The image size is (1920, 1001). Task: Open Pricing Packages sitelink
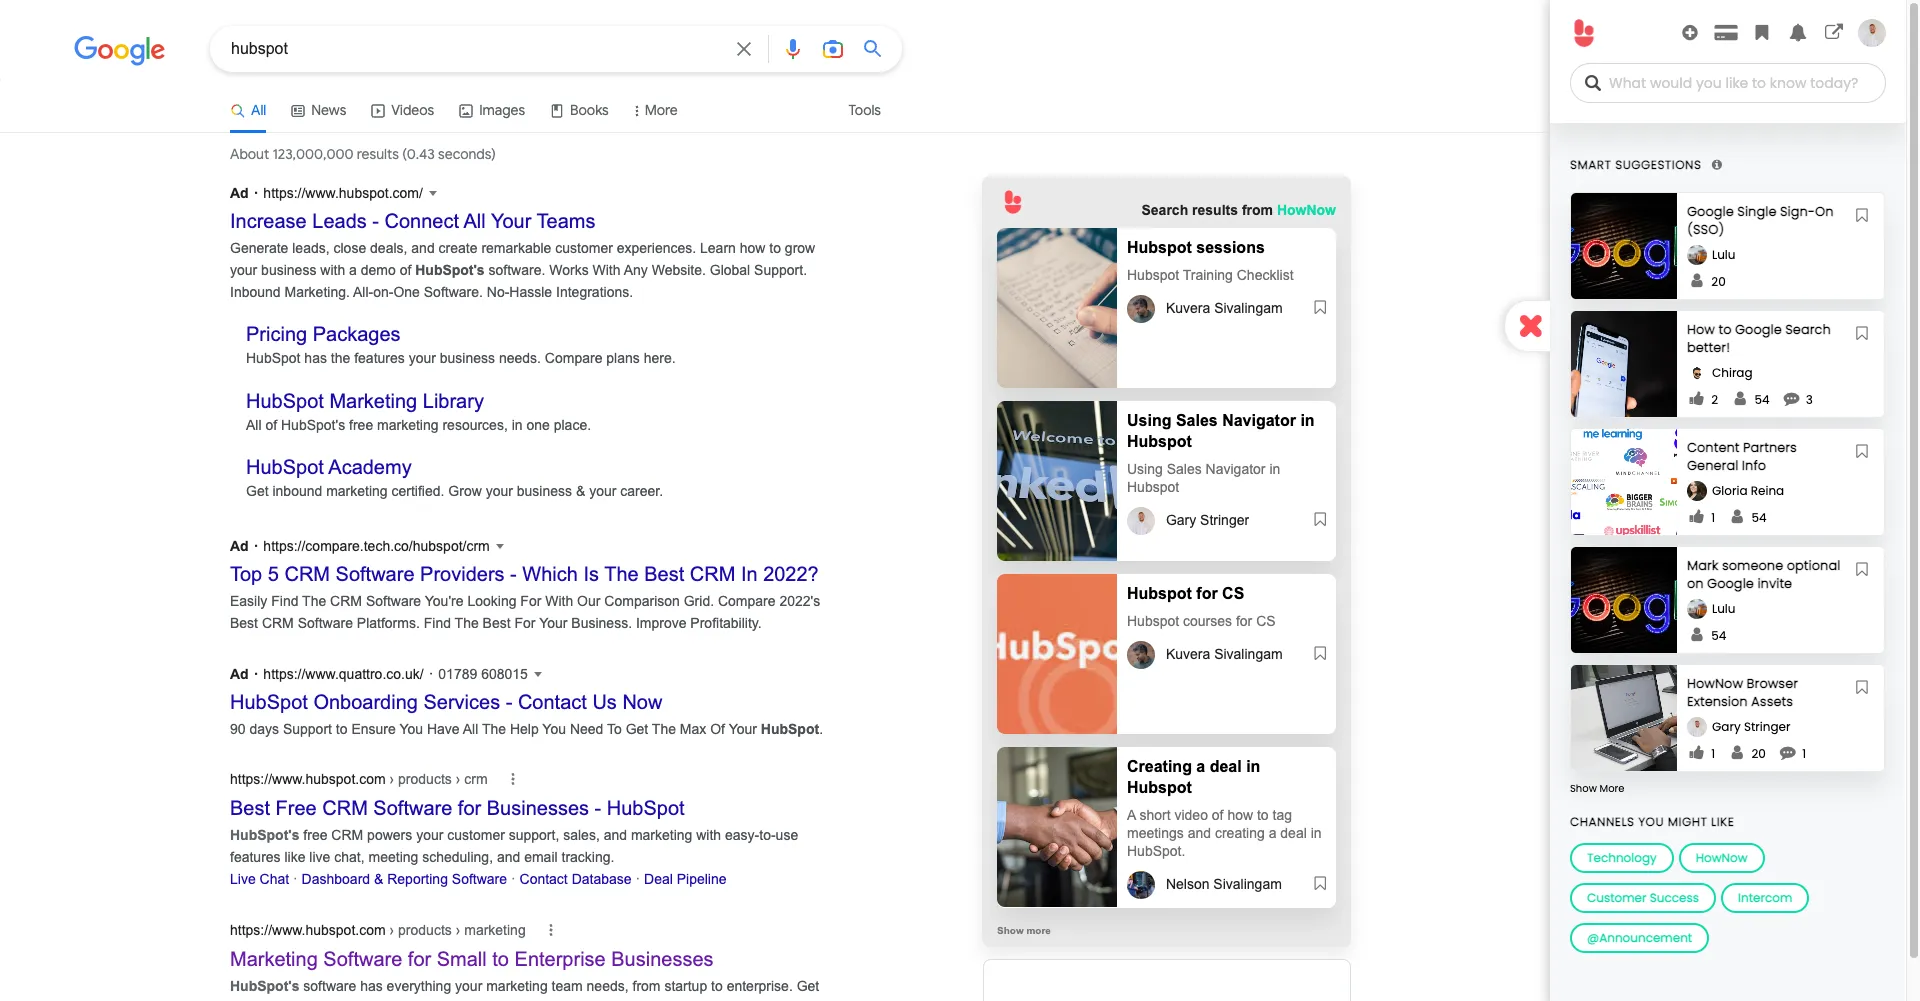pyautogui.click(x=323, y=334)
